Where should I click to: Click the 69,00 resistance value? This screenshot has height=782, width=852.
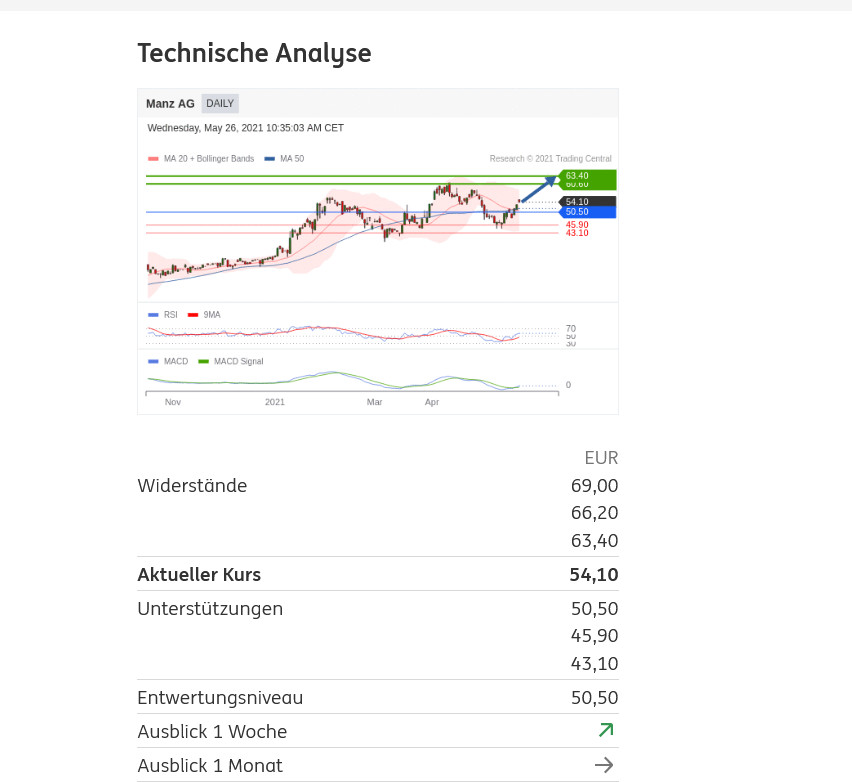(x=594, y=486)
